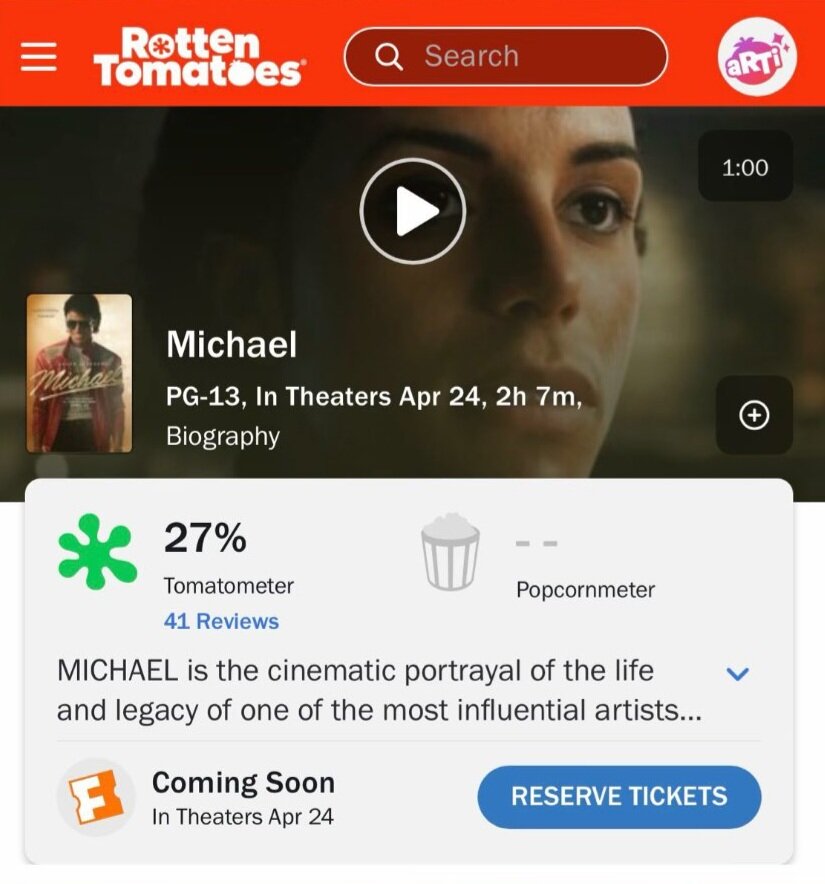The image size is (825, 884).
Task: Click the search magnifier icon
Action: click(388, 56)
